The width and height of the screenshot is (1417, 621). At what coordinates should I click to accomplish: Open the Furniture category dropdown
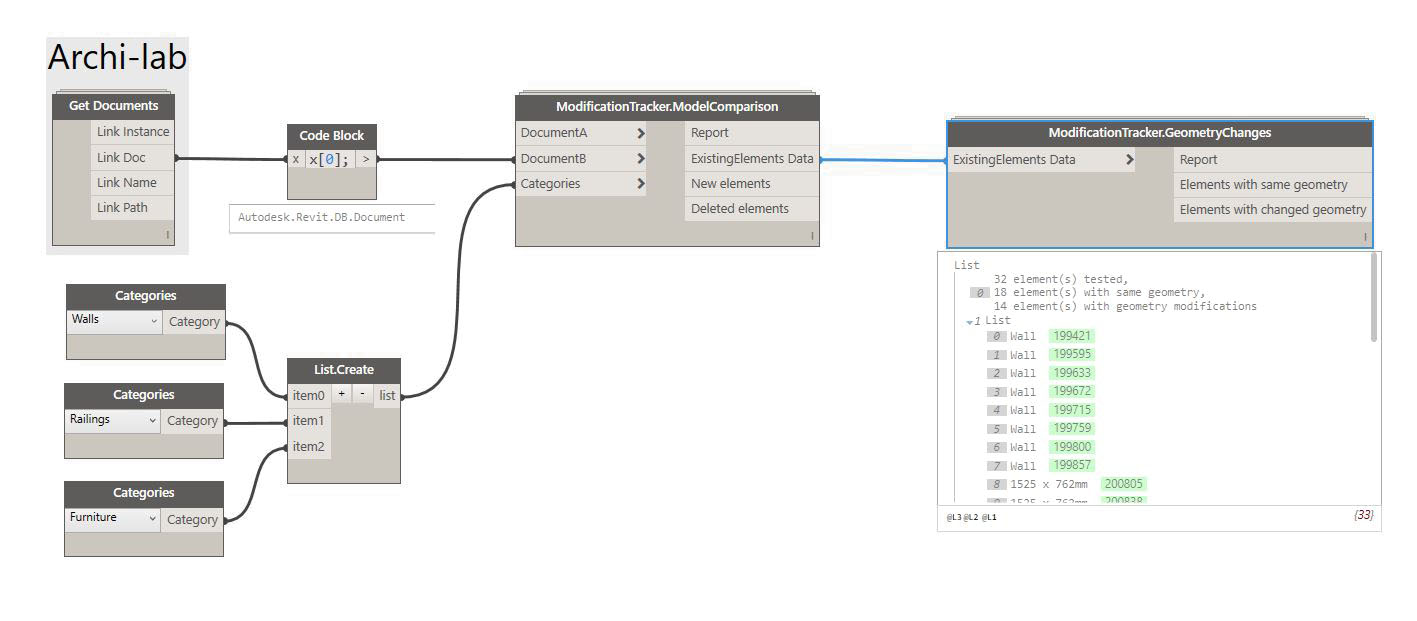coord(152,518)
